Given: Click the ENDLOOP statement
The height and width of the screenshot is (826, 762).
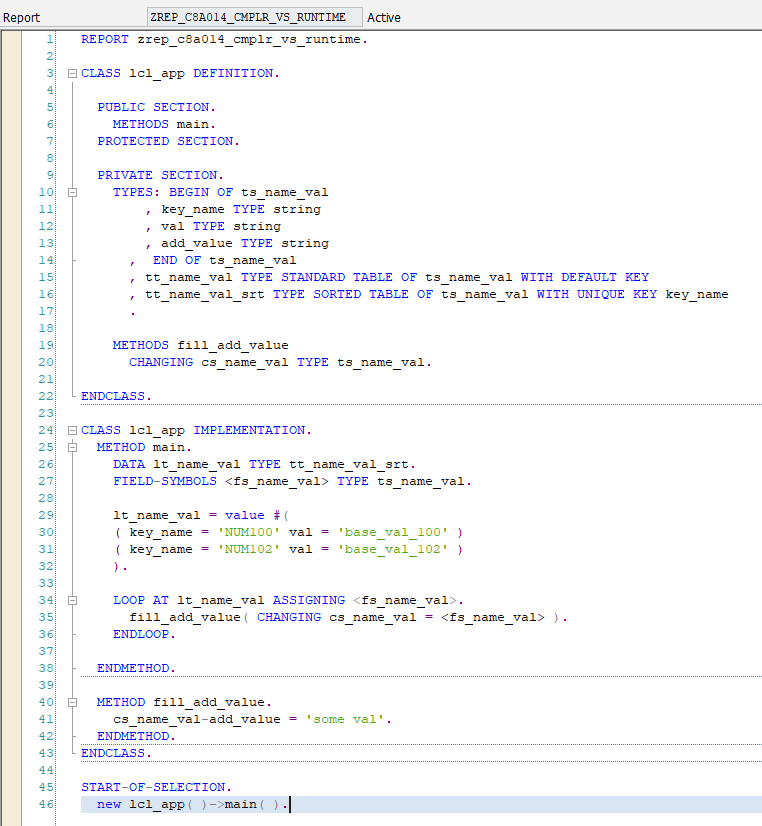Looking at the screenshot, I should tap(144, 634).
